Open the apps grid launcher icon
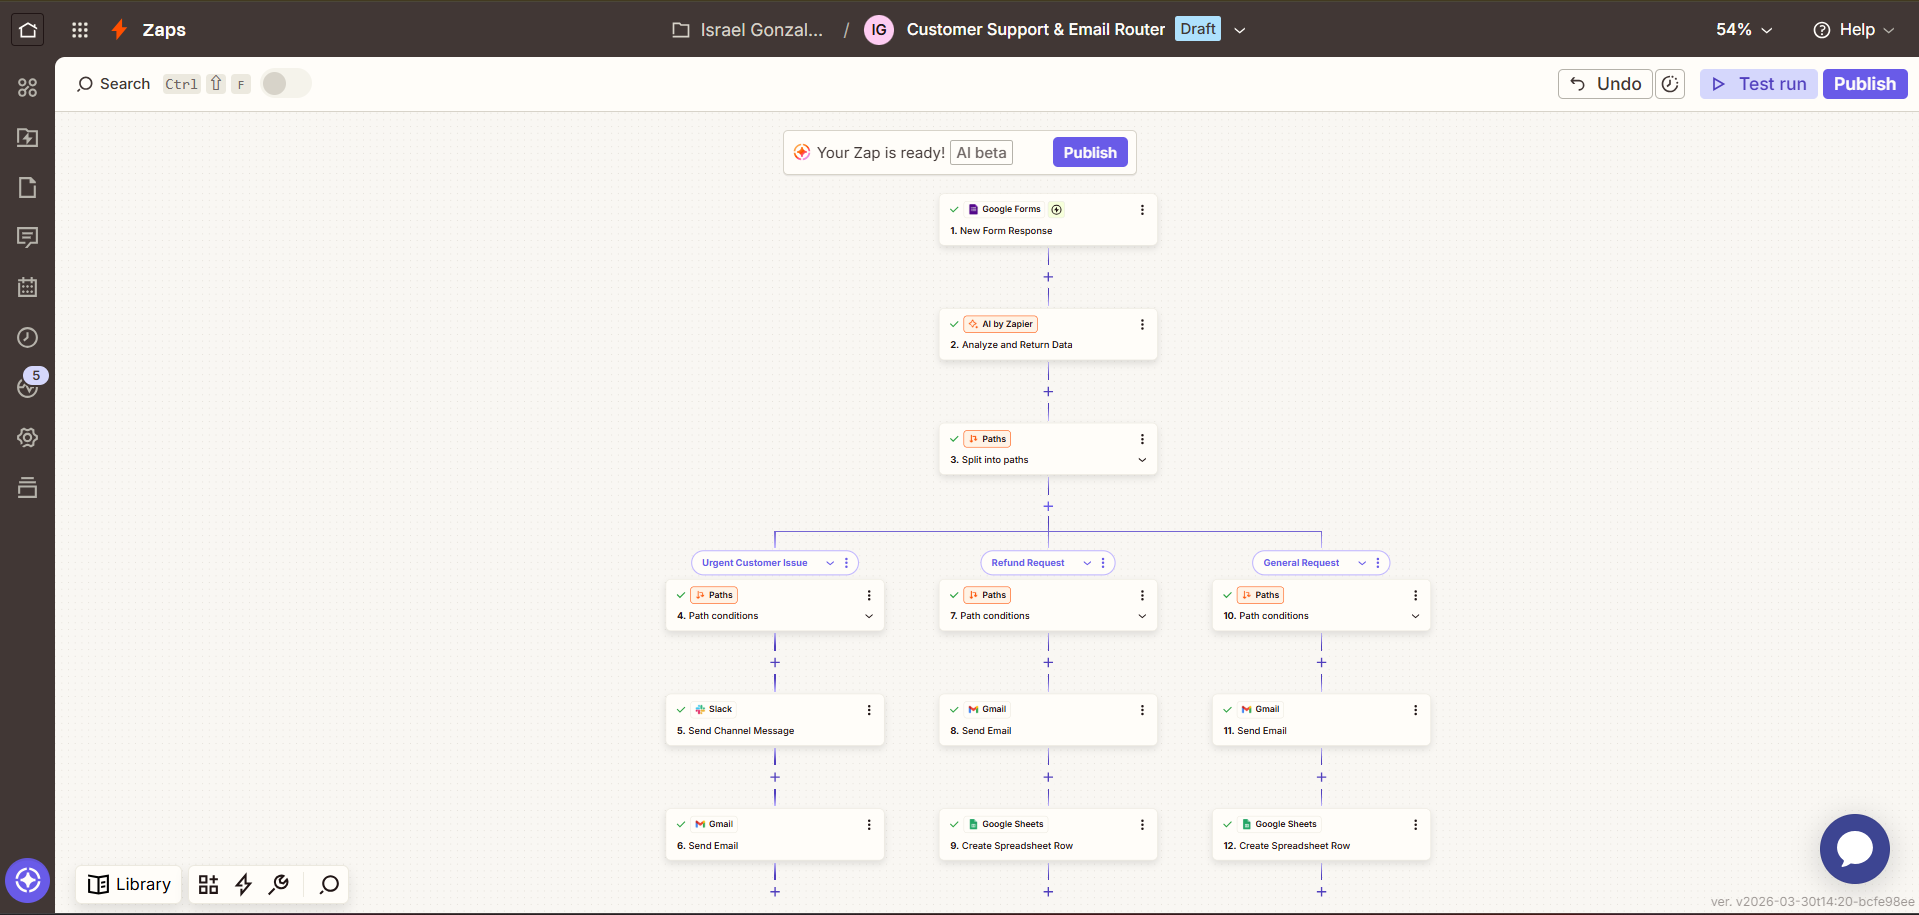This screenshot has height=915, width=1919. point(80,30)
